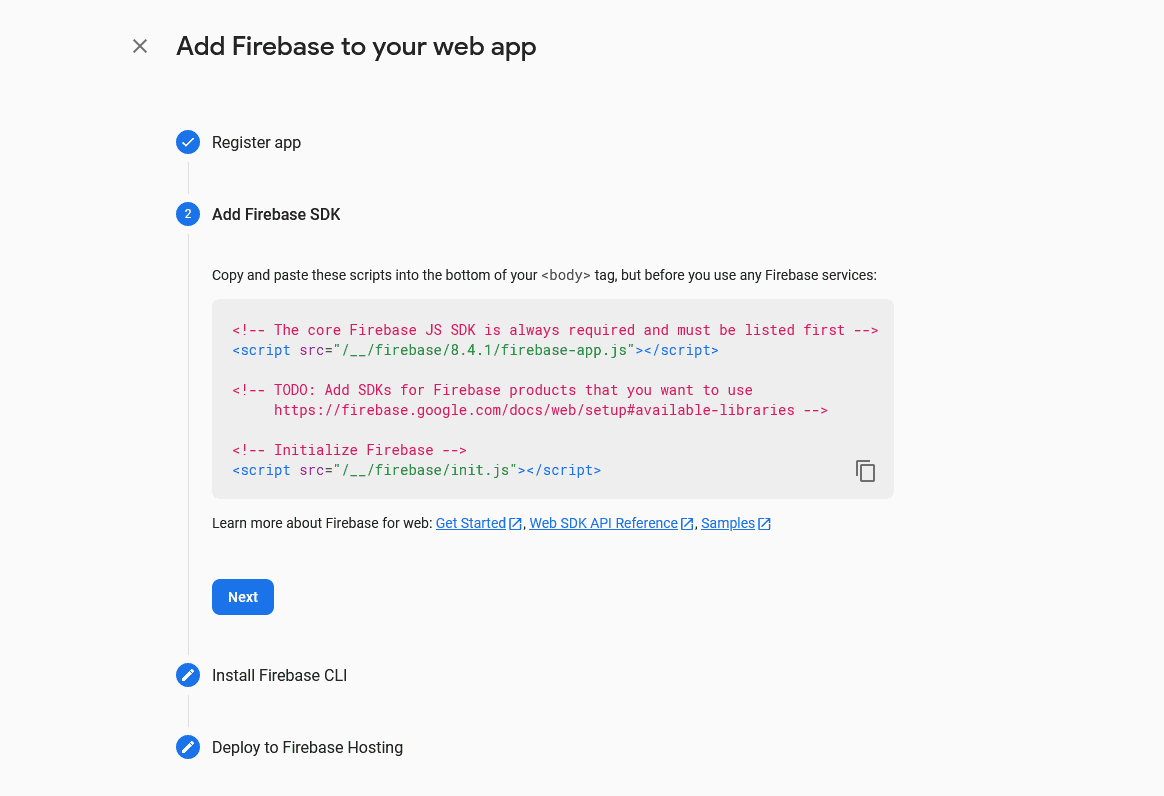Screen dimensions: 1164x796
Task: Open the Web SDK API Reference link
Action: pos(603,523)
